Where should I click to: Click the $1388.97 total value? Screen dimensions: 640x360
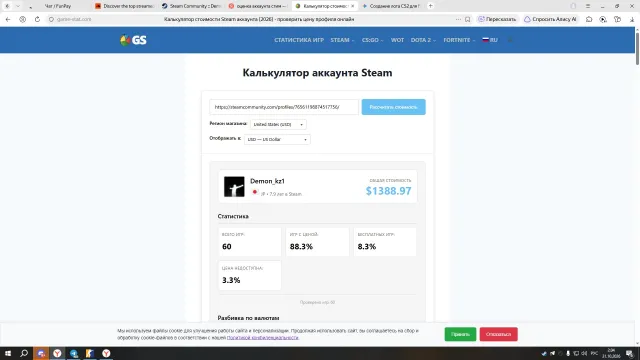(x=388, y=191)
